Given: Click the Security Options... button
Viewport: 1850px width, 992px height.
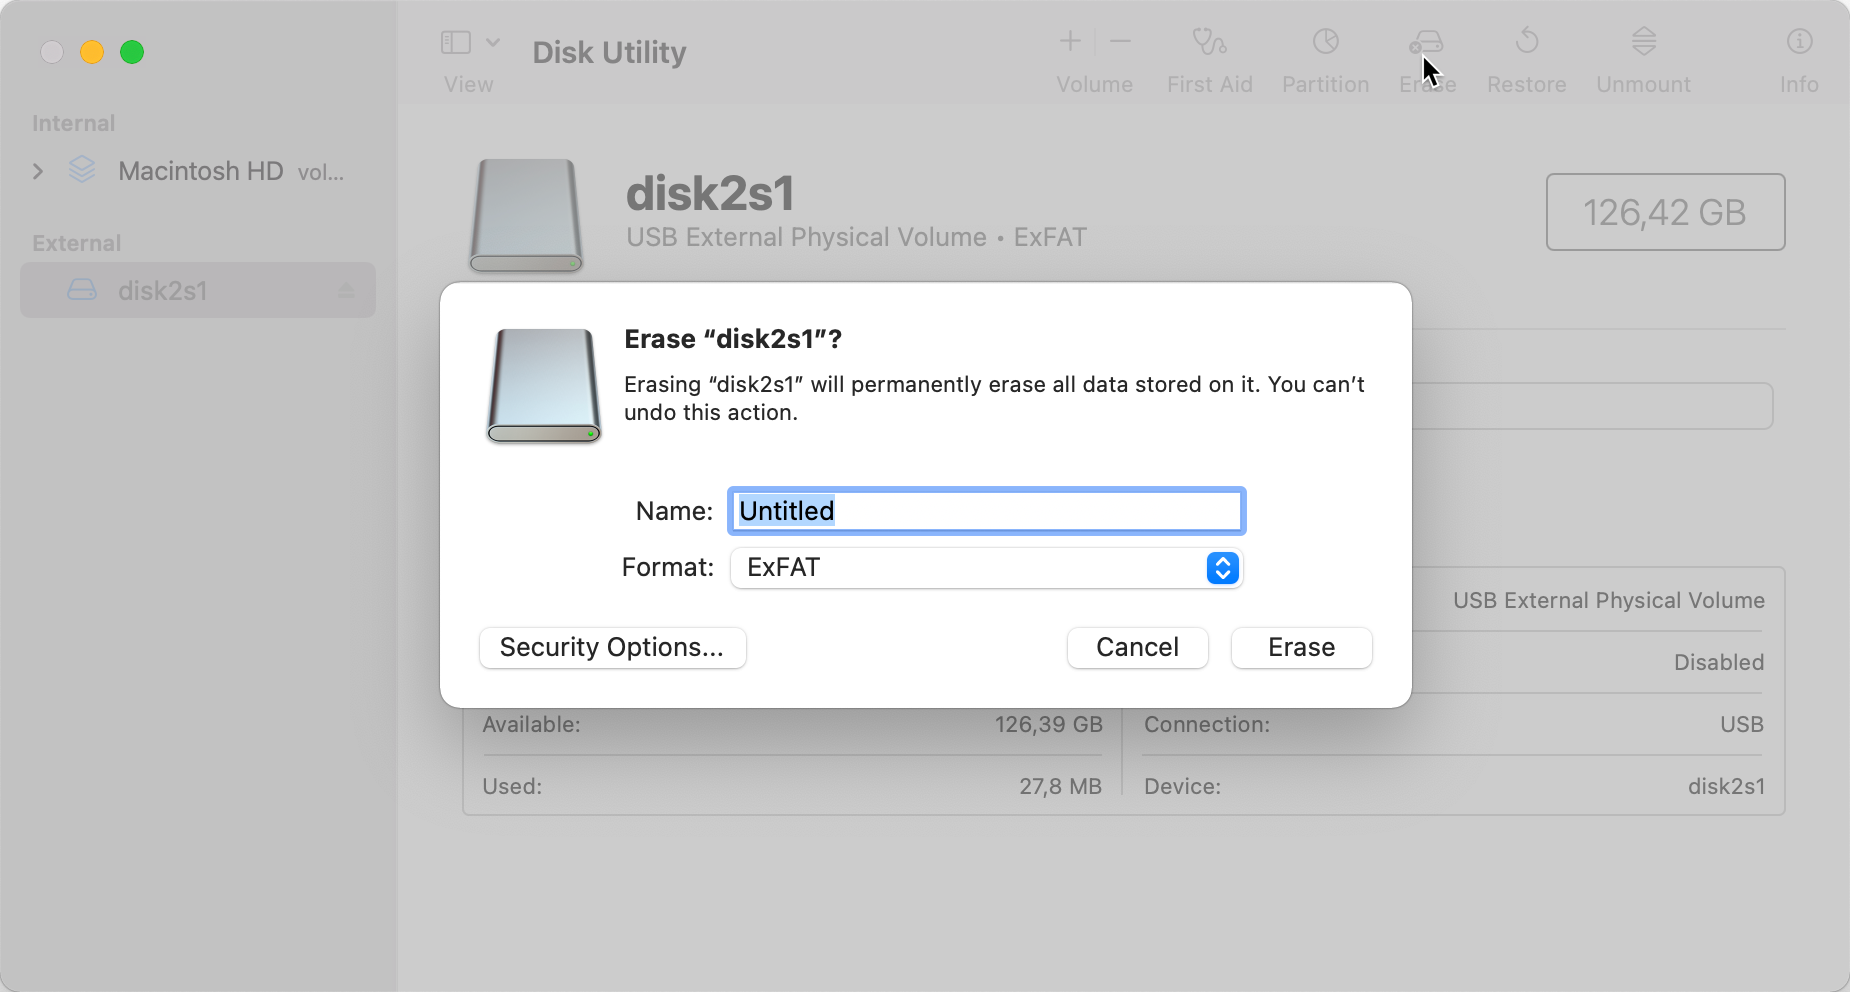Looking at the screenshot, I should point(612,648).
